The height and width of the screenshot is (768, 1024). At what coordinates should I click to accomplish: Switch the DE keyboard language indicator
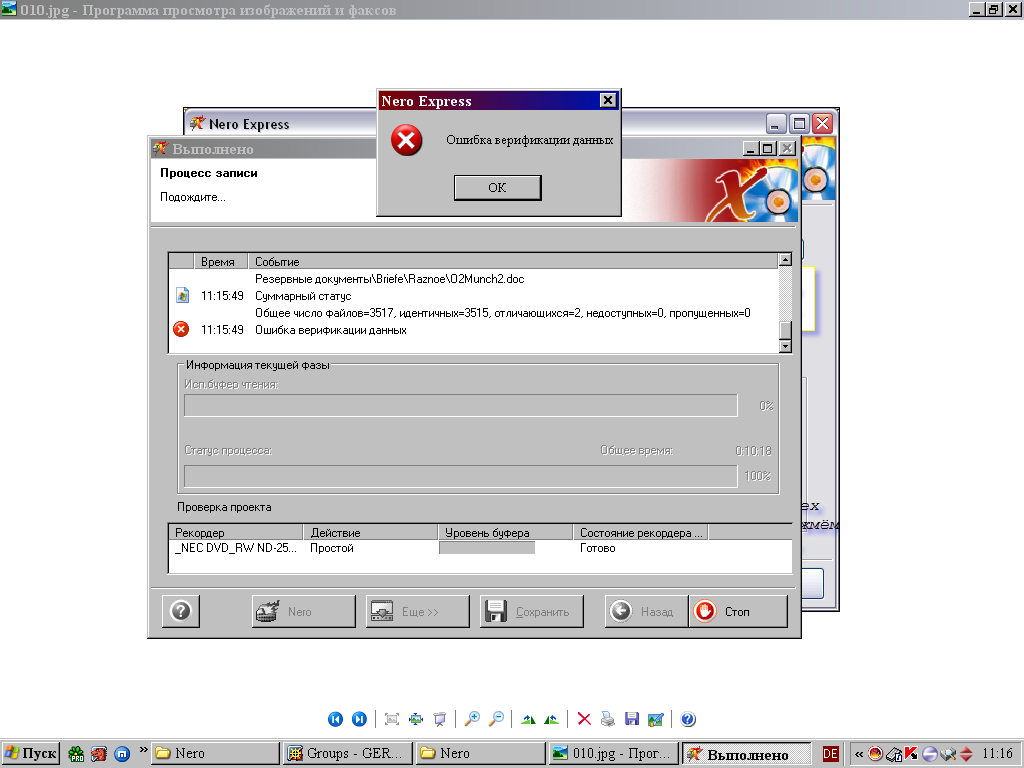[830, 754]
